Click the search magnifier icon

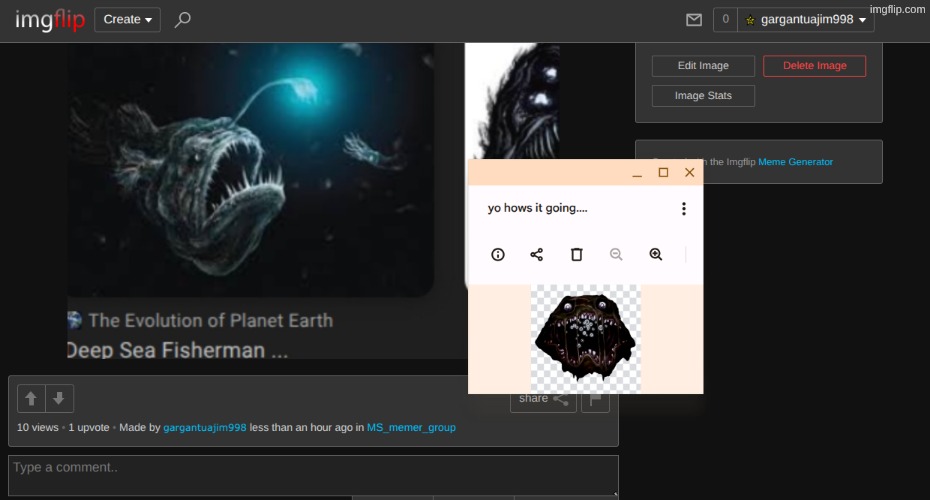182,20
